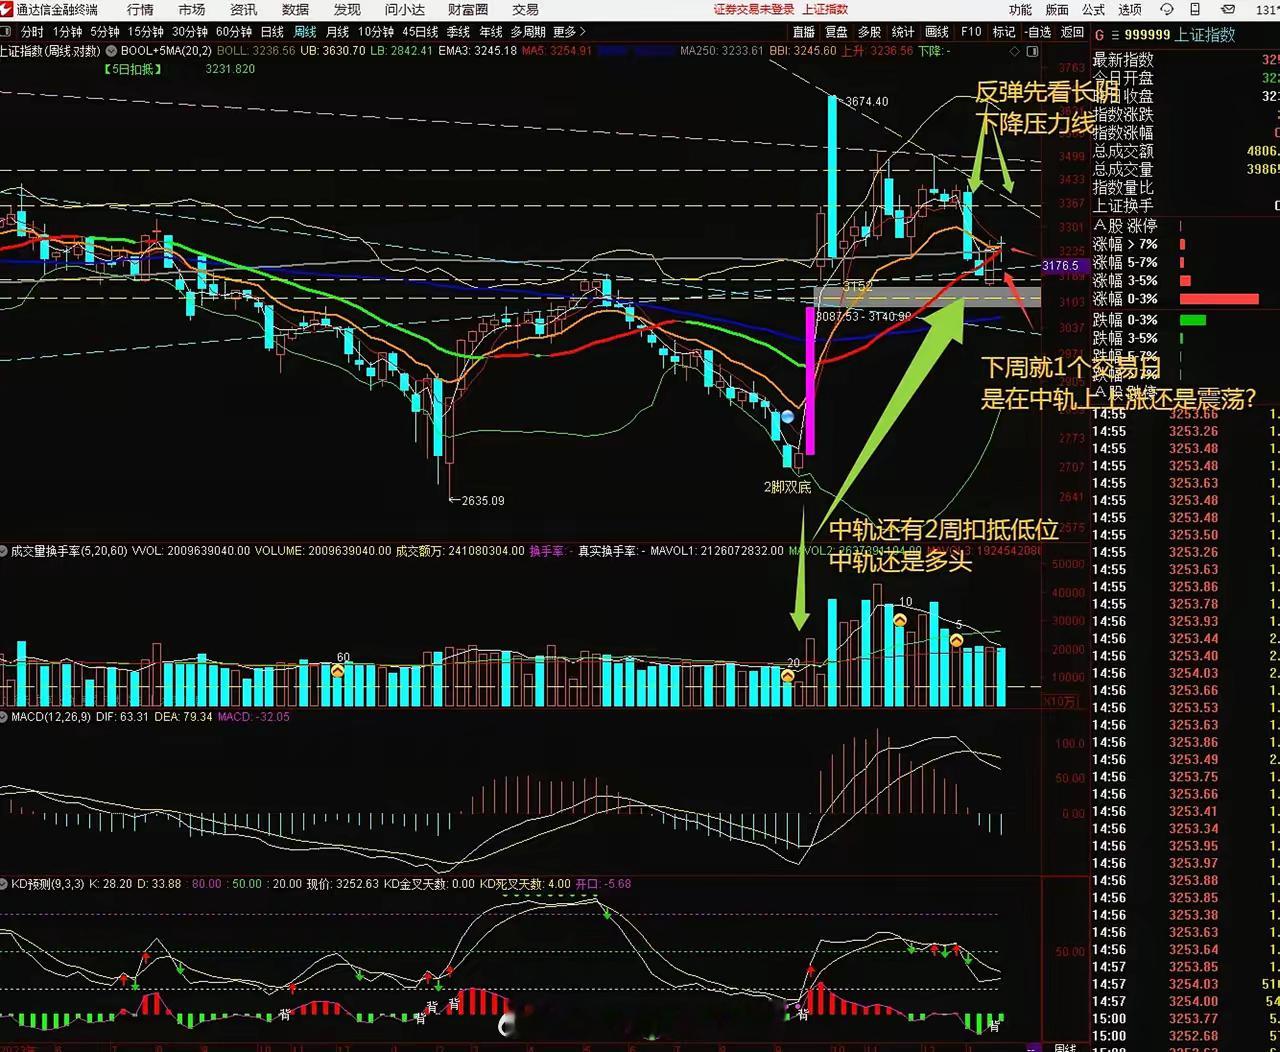The height and width of the screenshot is (1052, 1280).
Task: Switch to 月线 period
Action: pyautogui.click(x=338, y=32)
